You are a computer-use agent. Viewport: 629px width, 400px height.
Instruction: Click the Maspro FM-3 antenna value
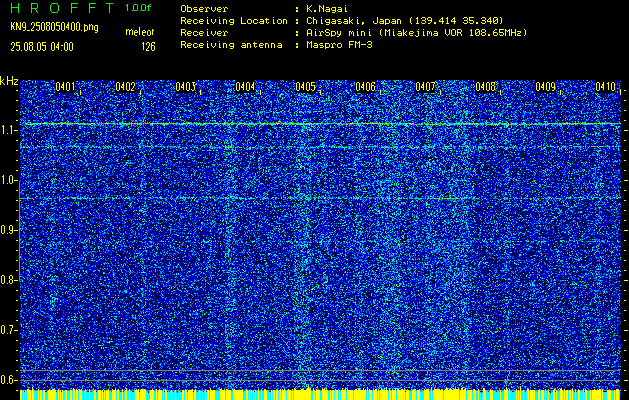[x=339, y=45]
